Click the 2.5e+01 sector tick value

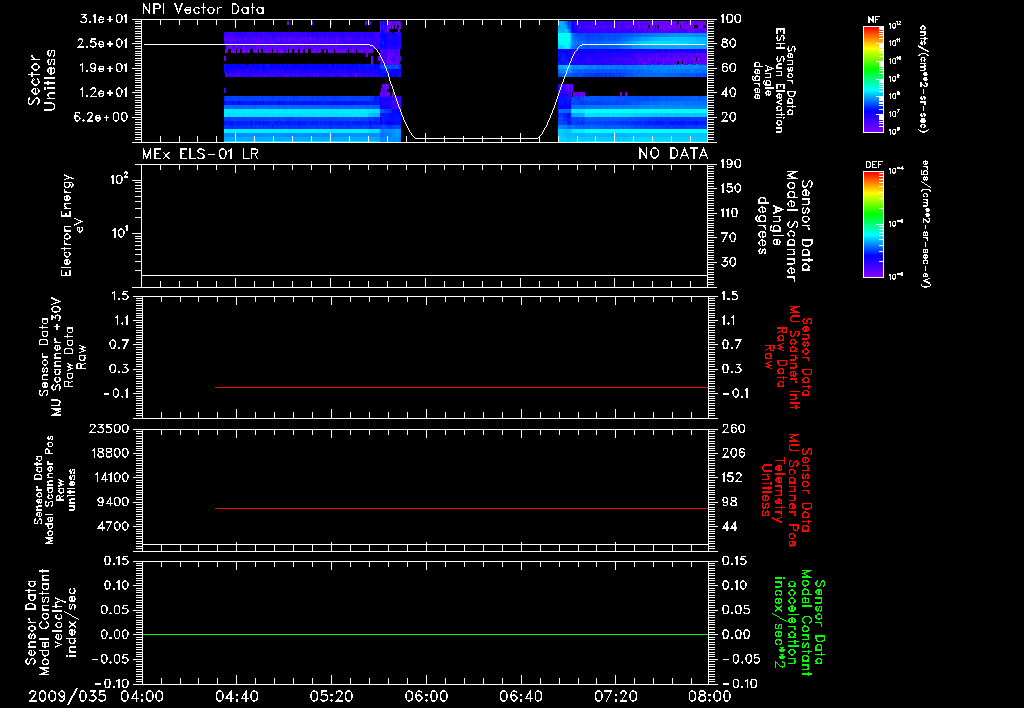[104, 43]
